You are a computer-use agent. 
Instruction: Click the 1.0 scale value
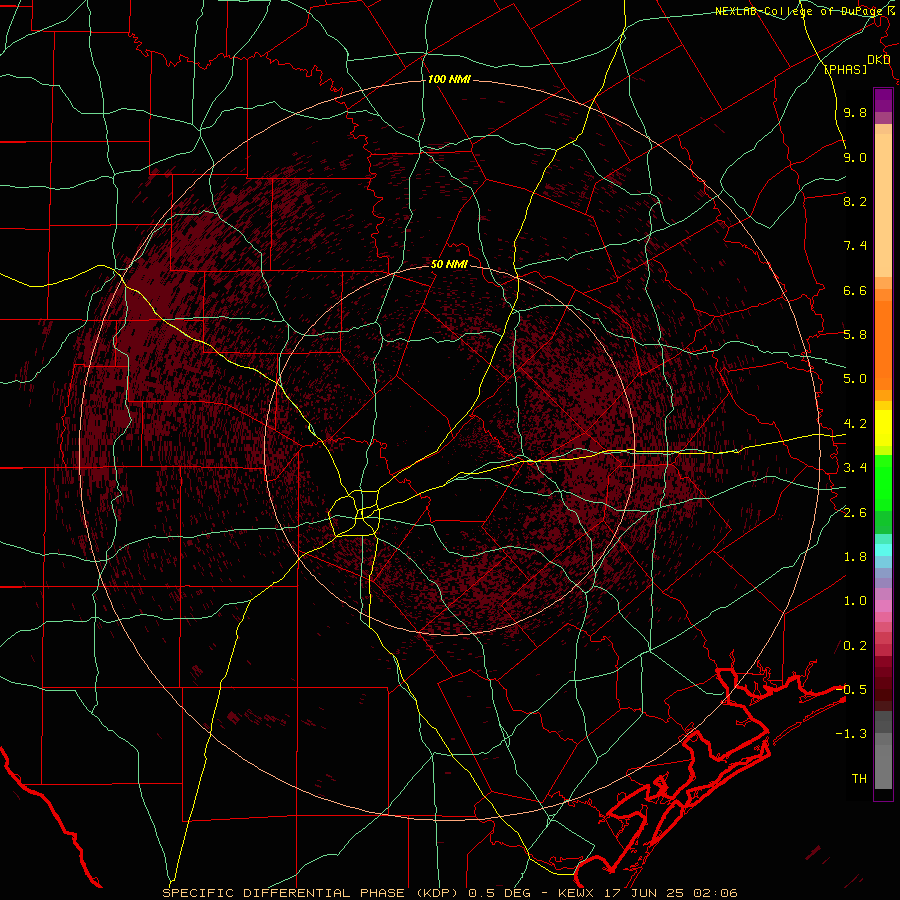coord(855,601)
